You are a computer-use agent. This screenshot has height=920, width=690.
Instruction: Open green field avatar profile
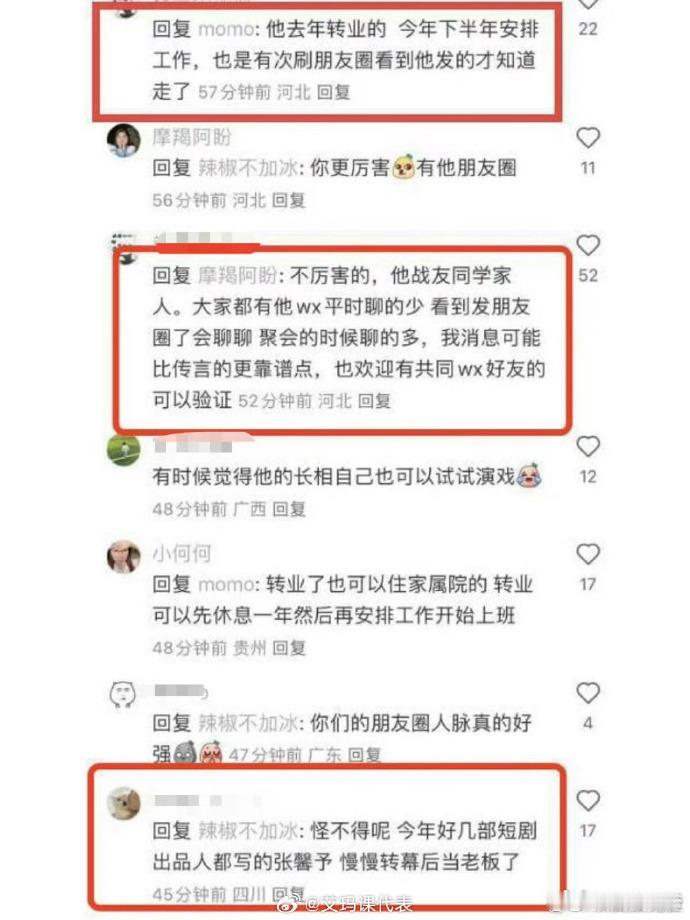click(124, 450)
